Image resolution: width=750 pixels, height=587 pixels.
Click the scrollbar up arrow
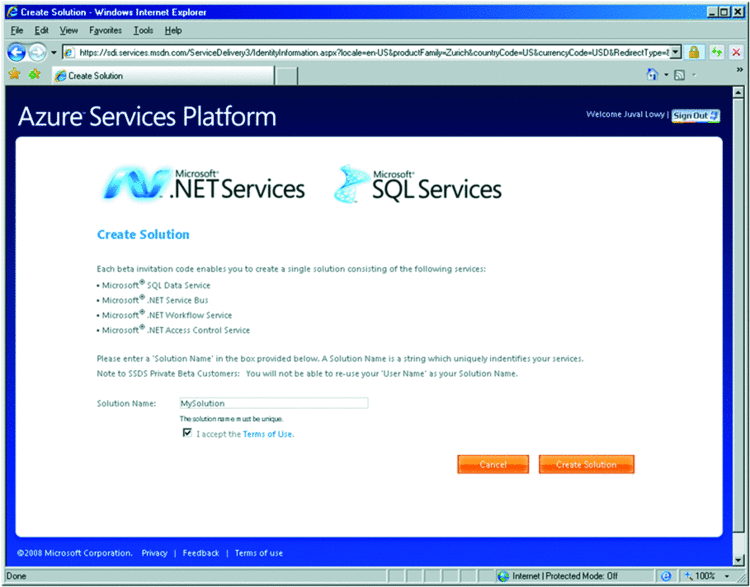(x=738, y=92)
